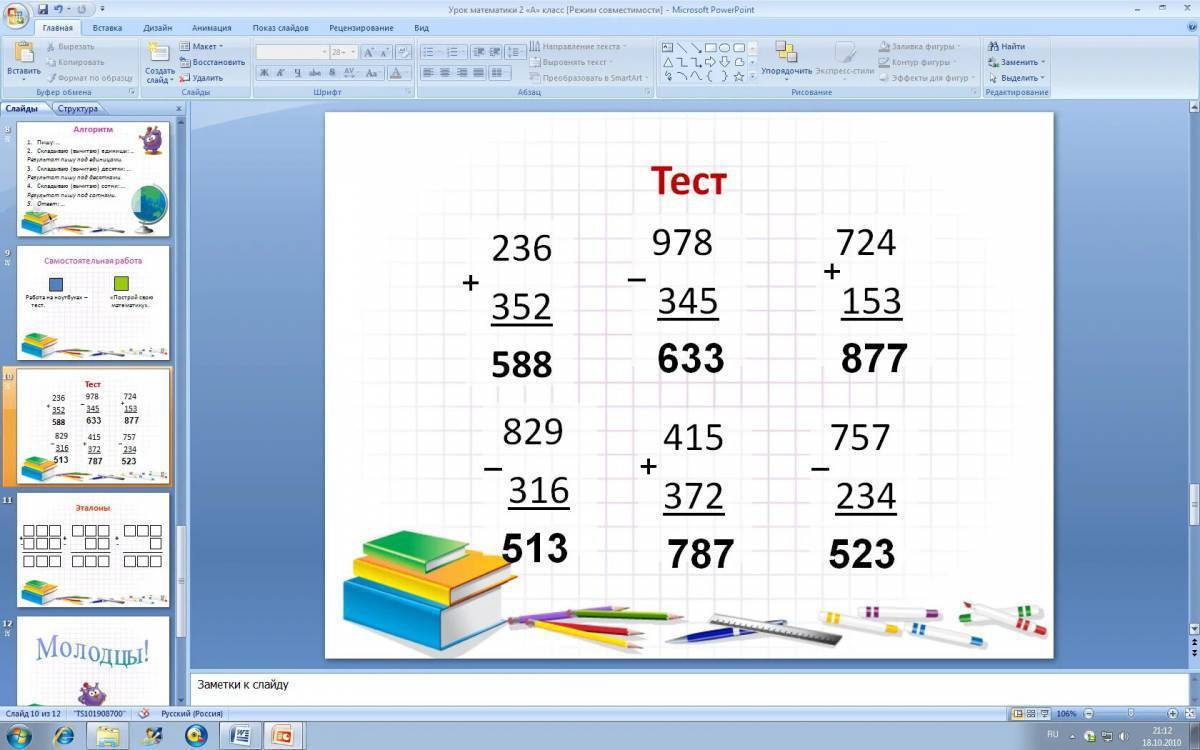Click the Find (Найти) binoculars button
The image size is (1200, 750).
point(1006,46)
